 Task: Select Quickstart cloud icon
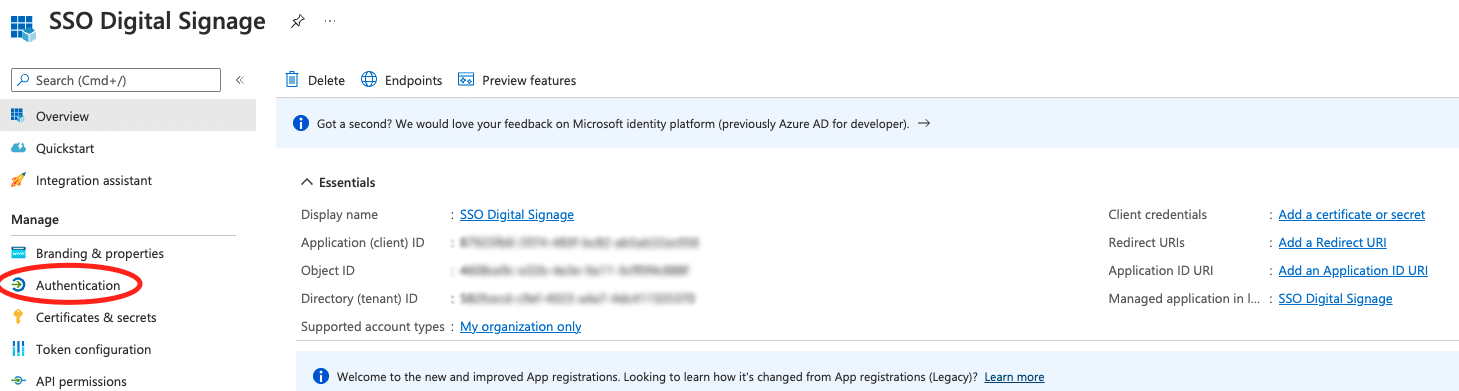point(18,148)
